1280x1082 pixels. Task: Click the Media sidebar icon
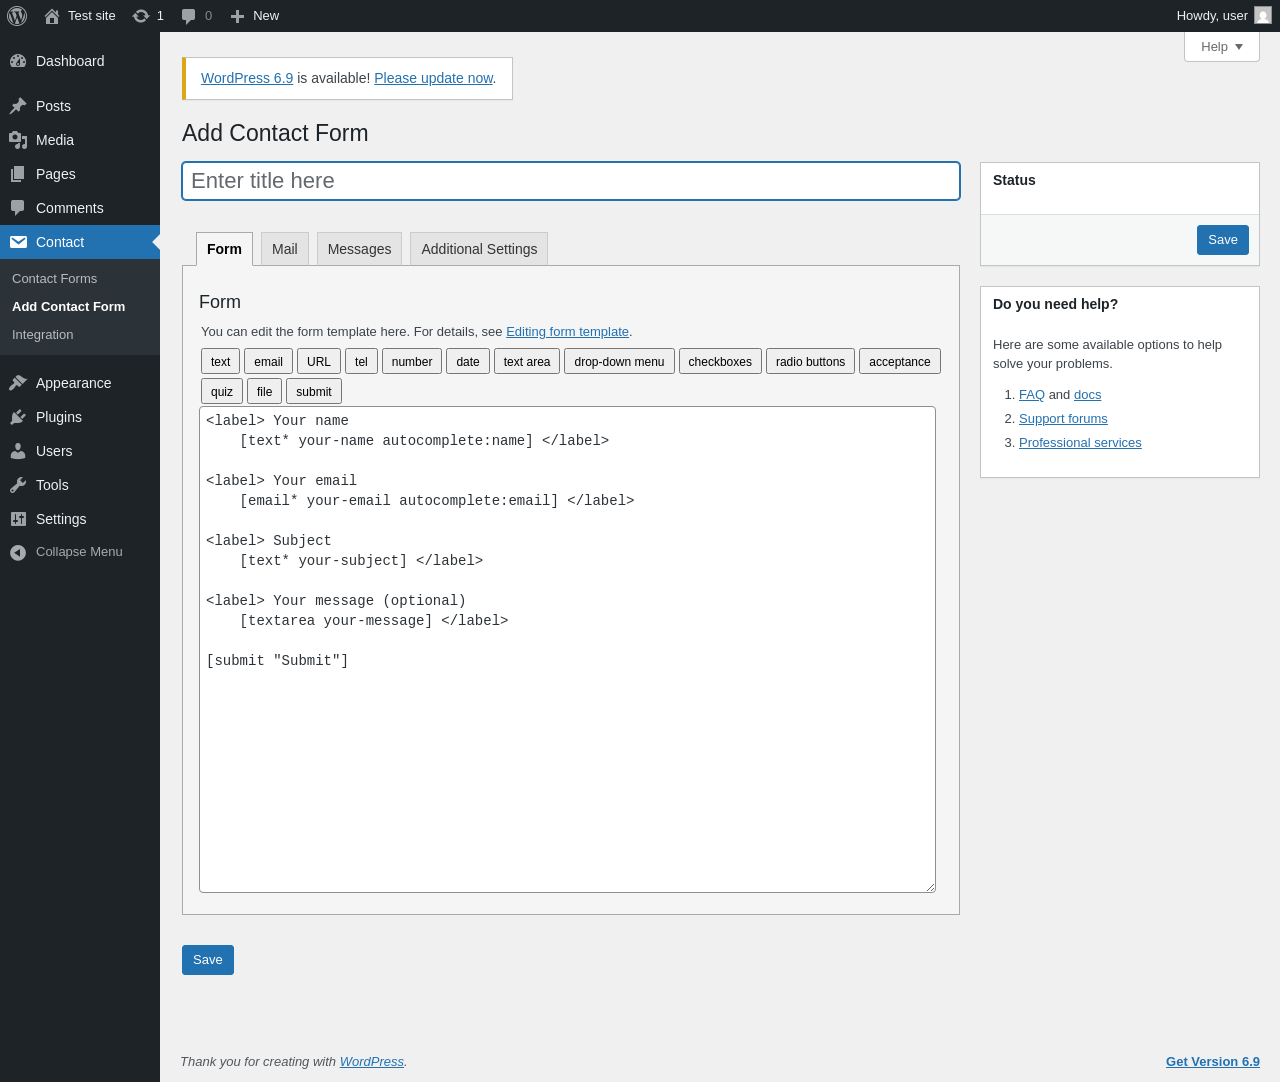coord(18,140)
